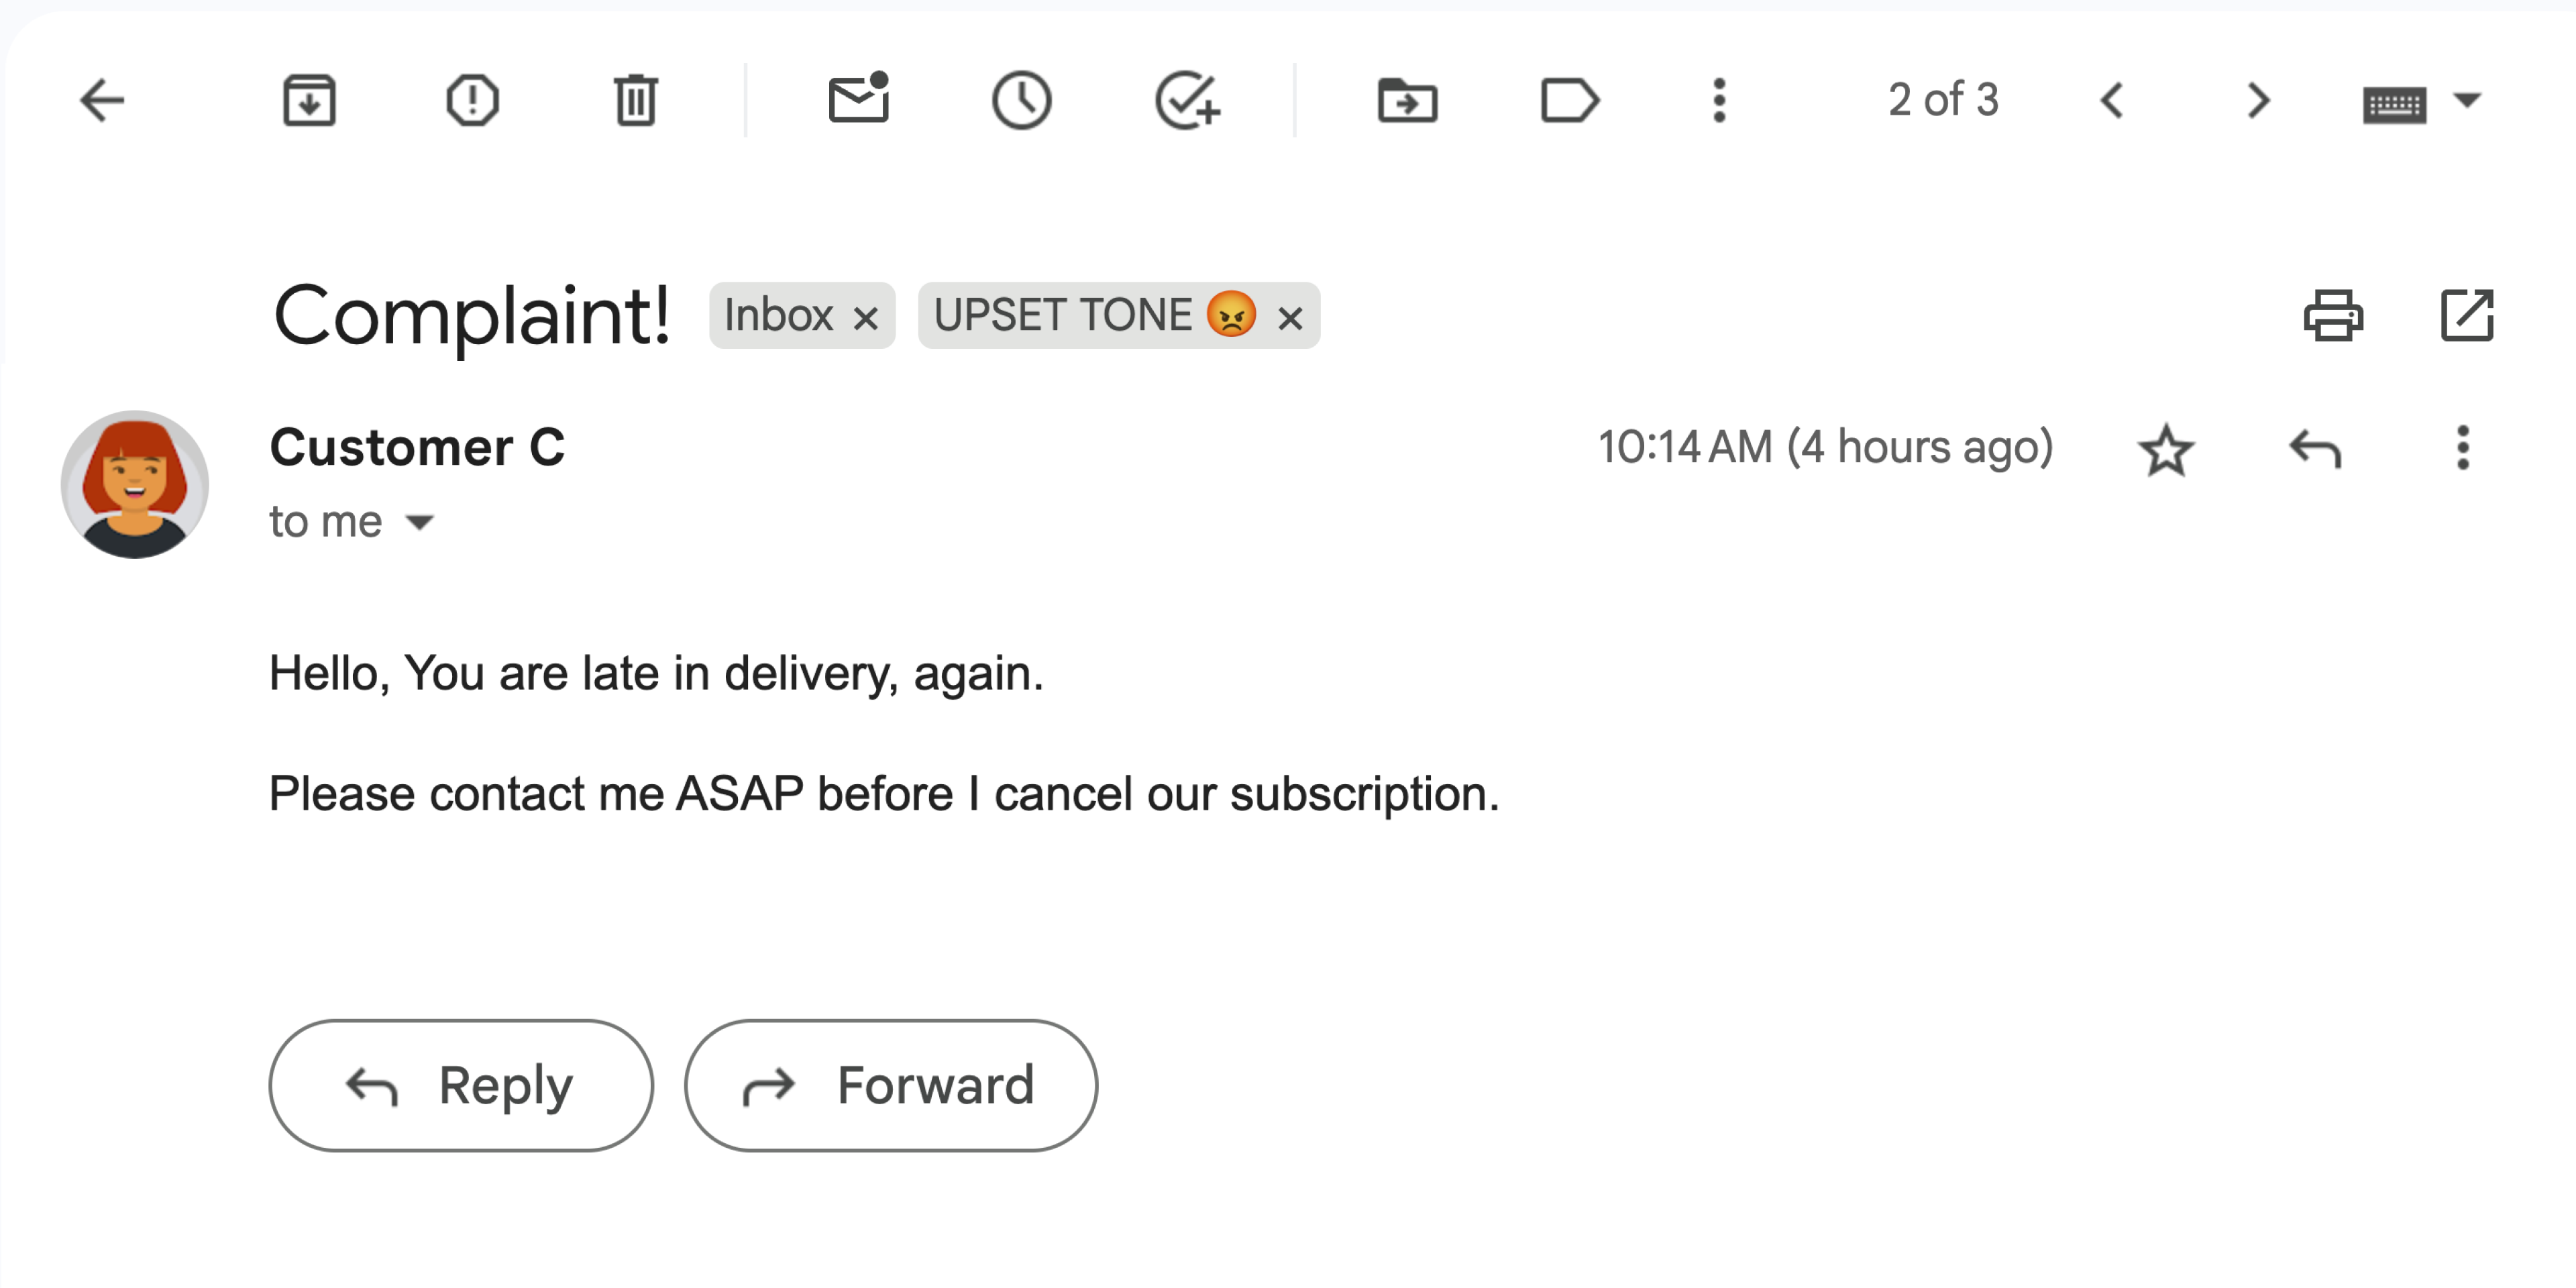Expand the 'to me' recipient details
Image resolution: width=2576 pixels, height=1288 pixels.
(420, 521)
